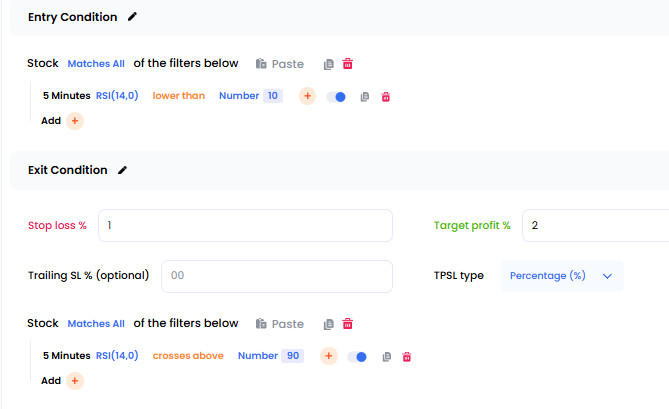The image size is (669, 409).
Task: Edit the Entry Condition title with pencil icon
Action: coord(132,17)
